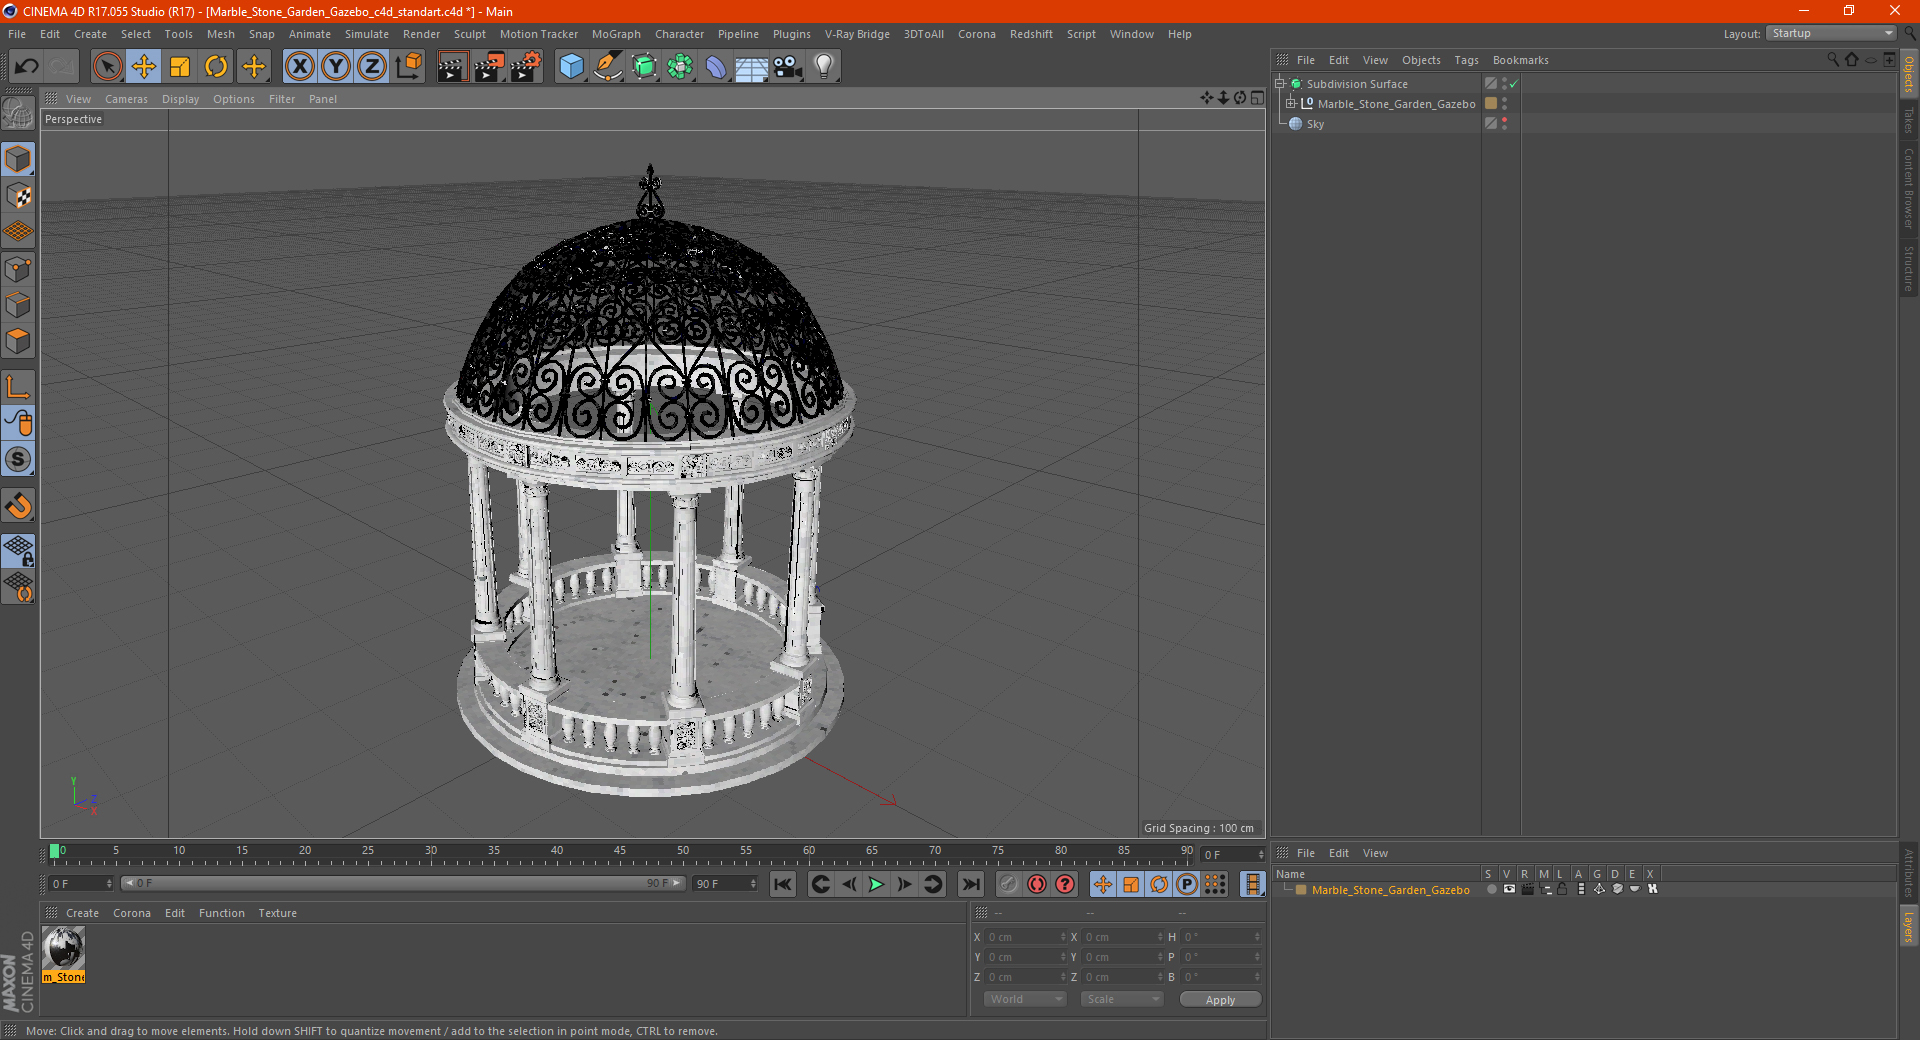Toggle Parameter (P) keyframe recording button
This screenshot has width=1920, height=1040.
tap(1187, 884)
